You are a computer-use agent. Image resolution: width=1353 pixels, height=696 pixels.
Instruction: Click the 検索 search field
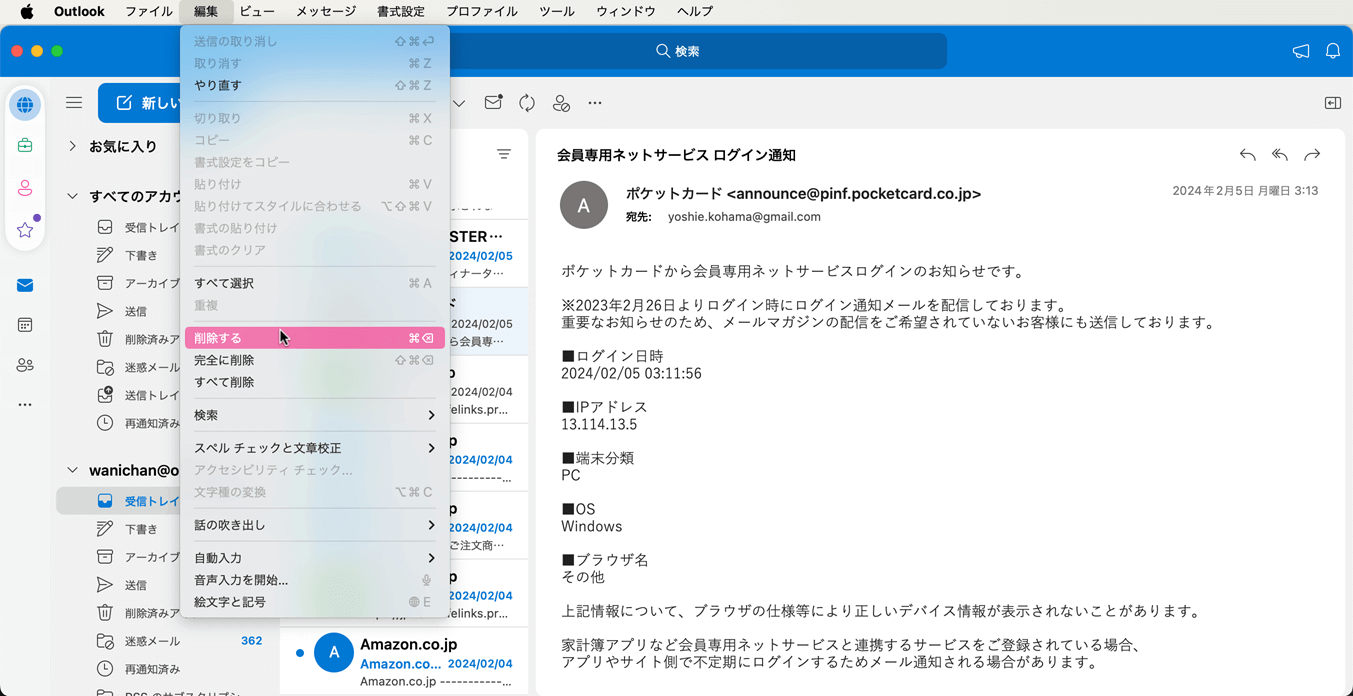click(x=677, y=51)
